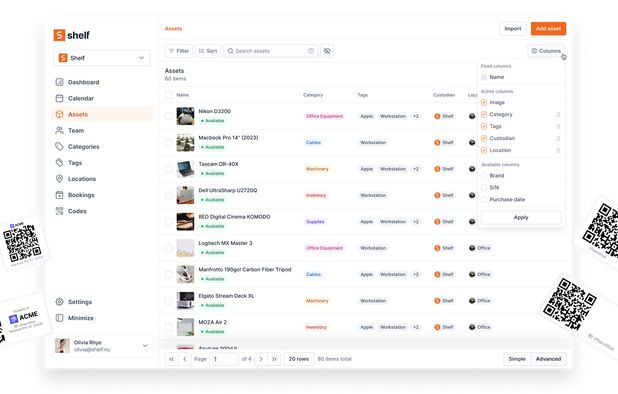
Task: Select the Assets cube icon
Action: click(60, 114)
